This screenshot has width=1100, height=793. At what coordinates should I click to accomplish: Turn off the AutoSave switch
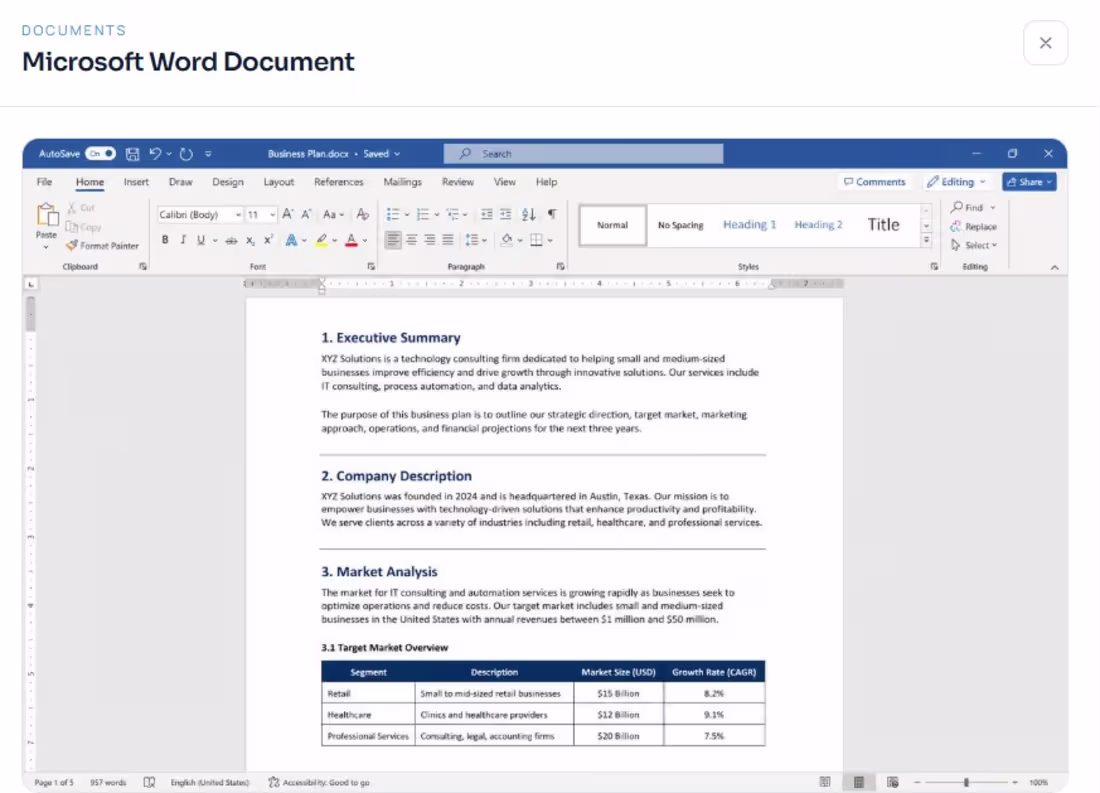(100, 153)
